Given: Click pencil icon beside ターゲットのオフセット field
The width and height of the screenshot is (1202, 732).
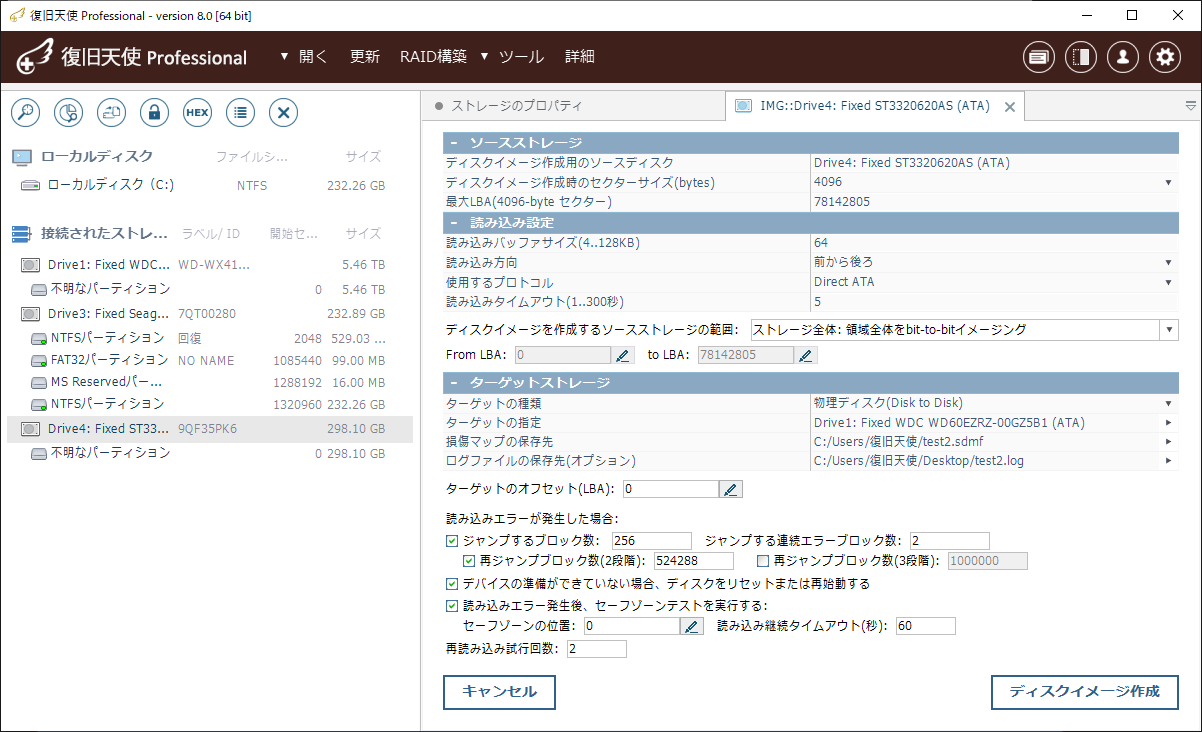Looking at the screenshot, I should tap(731, 489).
